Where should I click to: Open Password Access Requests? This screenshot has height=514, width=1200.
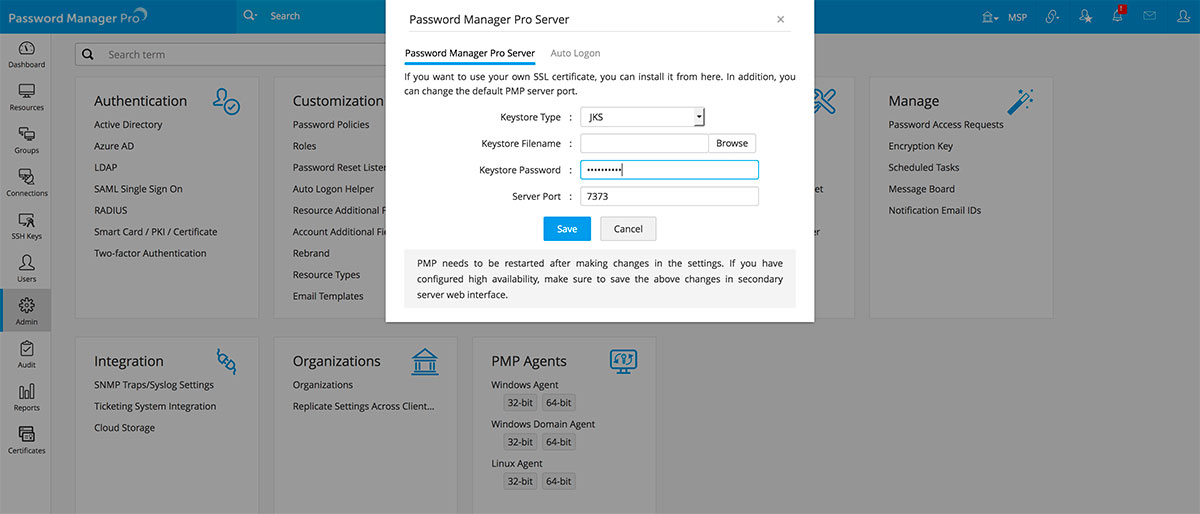(946, 125)
